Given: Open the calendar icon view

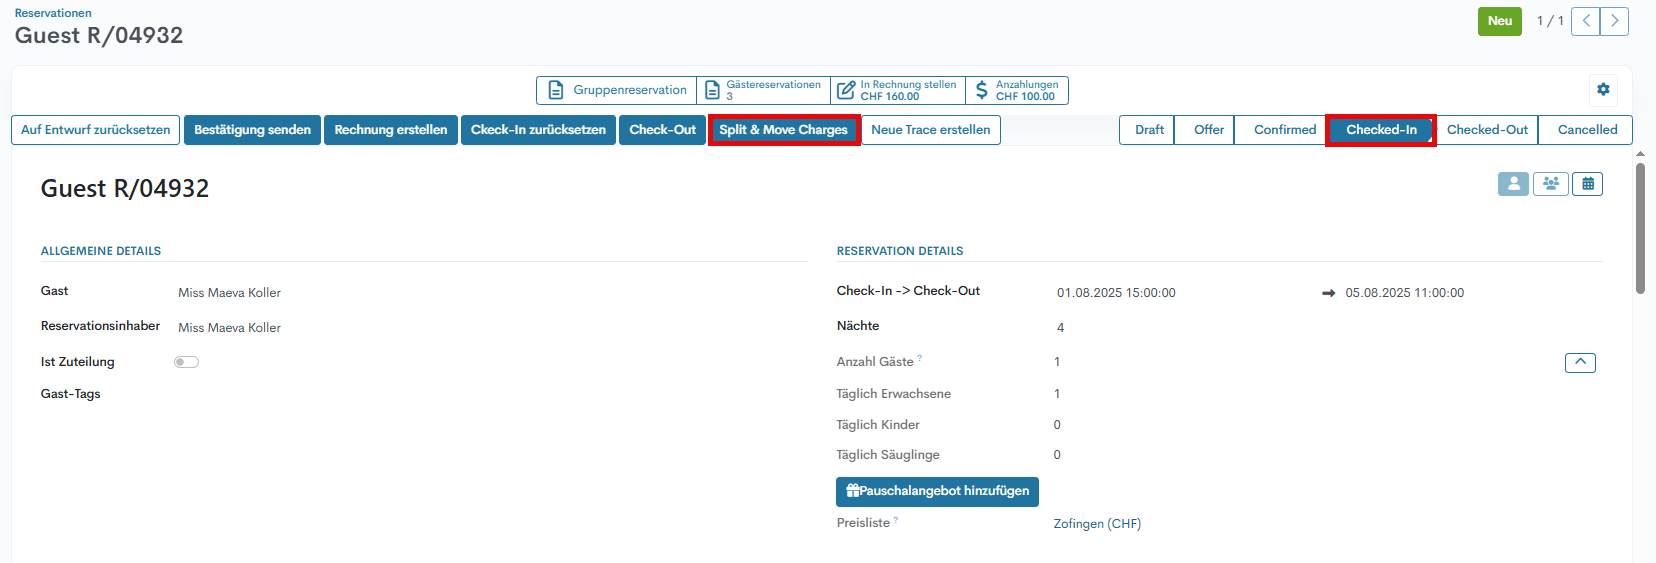Looking at the screenshot, I should (x=1587, y=184).
